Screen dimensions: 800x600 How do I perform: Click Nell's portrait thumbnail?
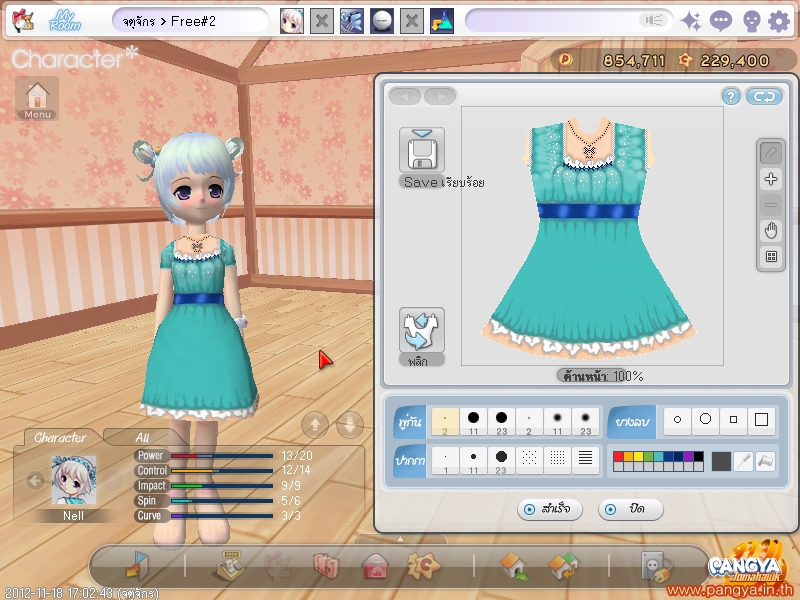(x=74, y=480)
